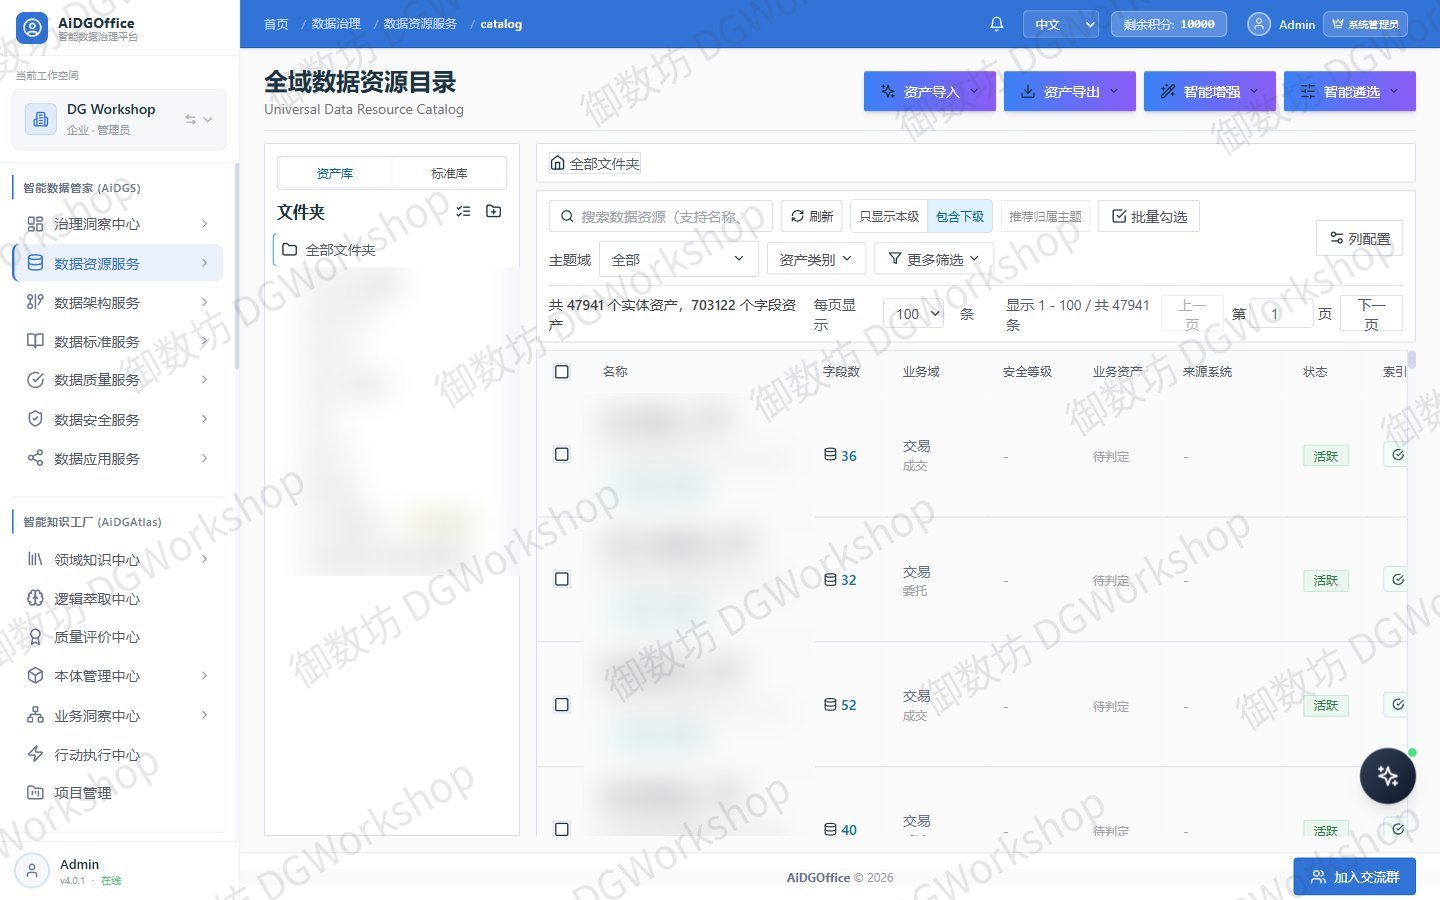1440x900 pixels.
Task: Switch to the 标准库 tab
Action: [x=449, y=173]
